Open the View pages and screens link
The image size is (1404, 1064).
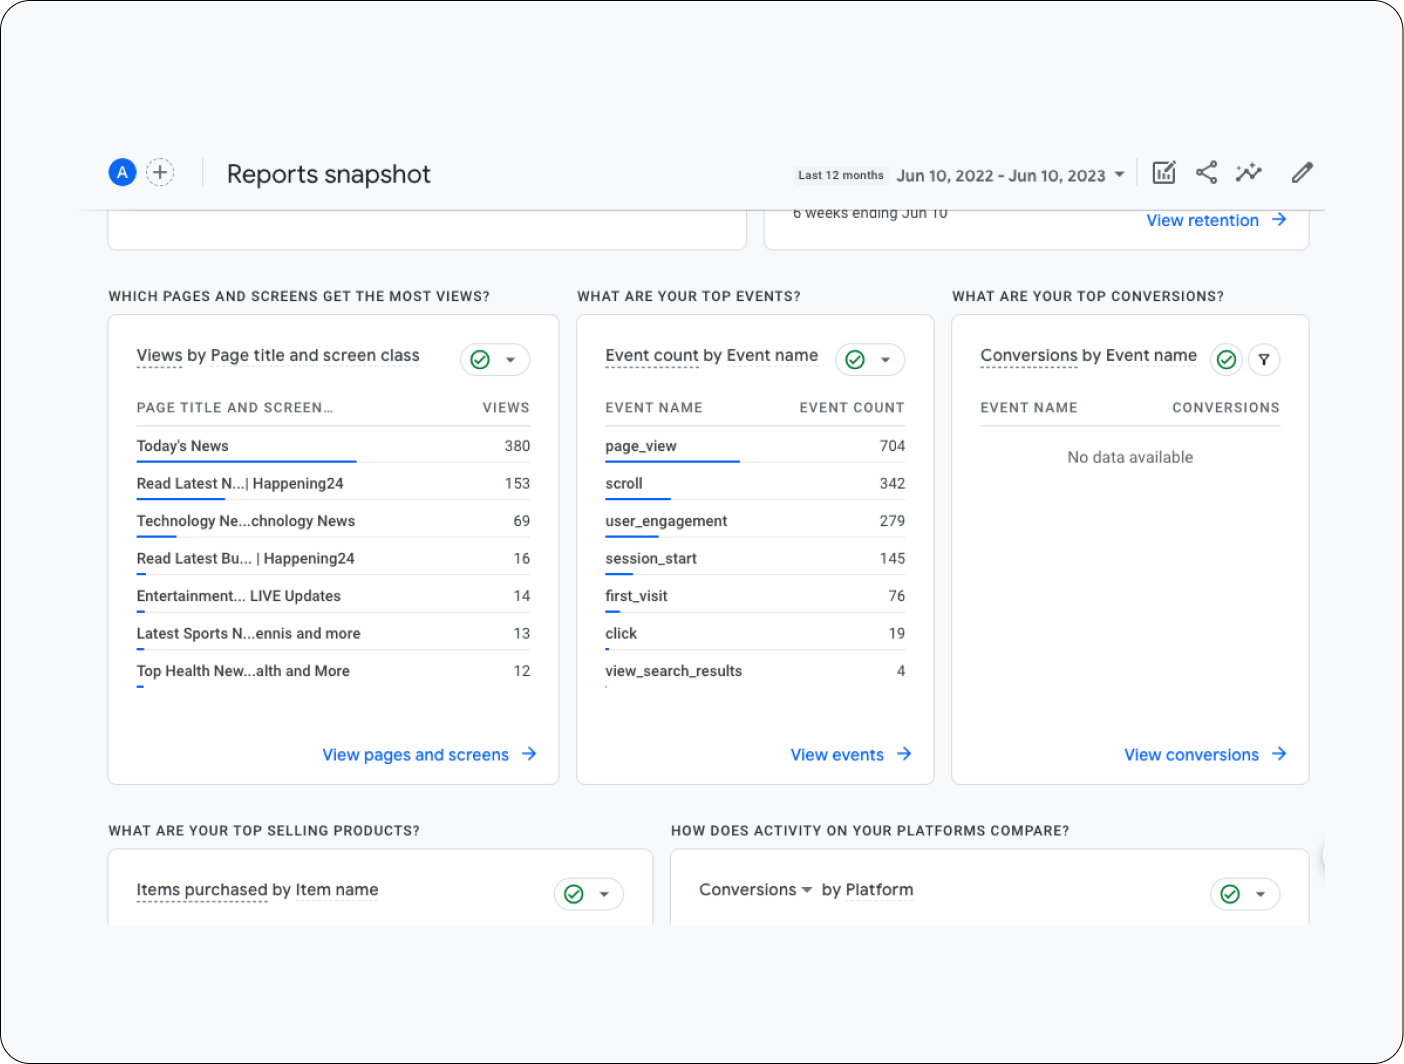[415, 755]
